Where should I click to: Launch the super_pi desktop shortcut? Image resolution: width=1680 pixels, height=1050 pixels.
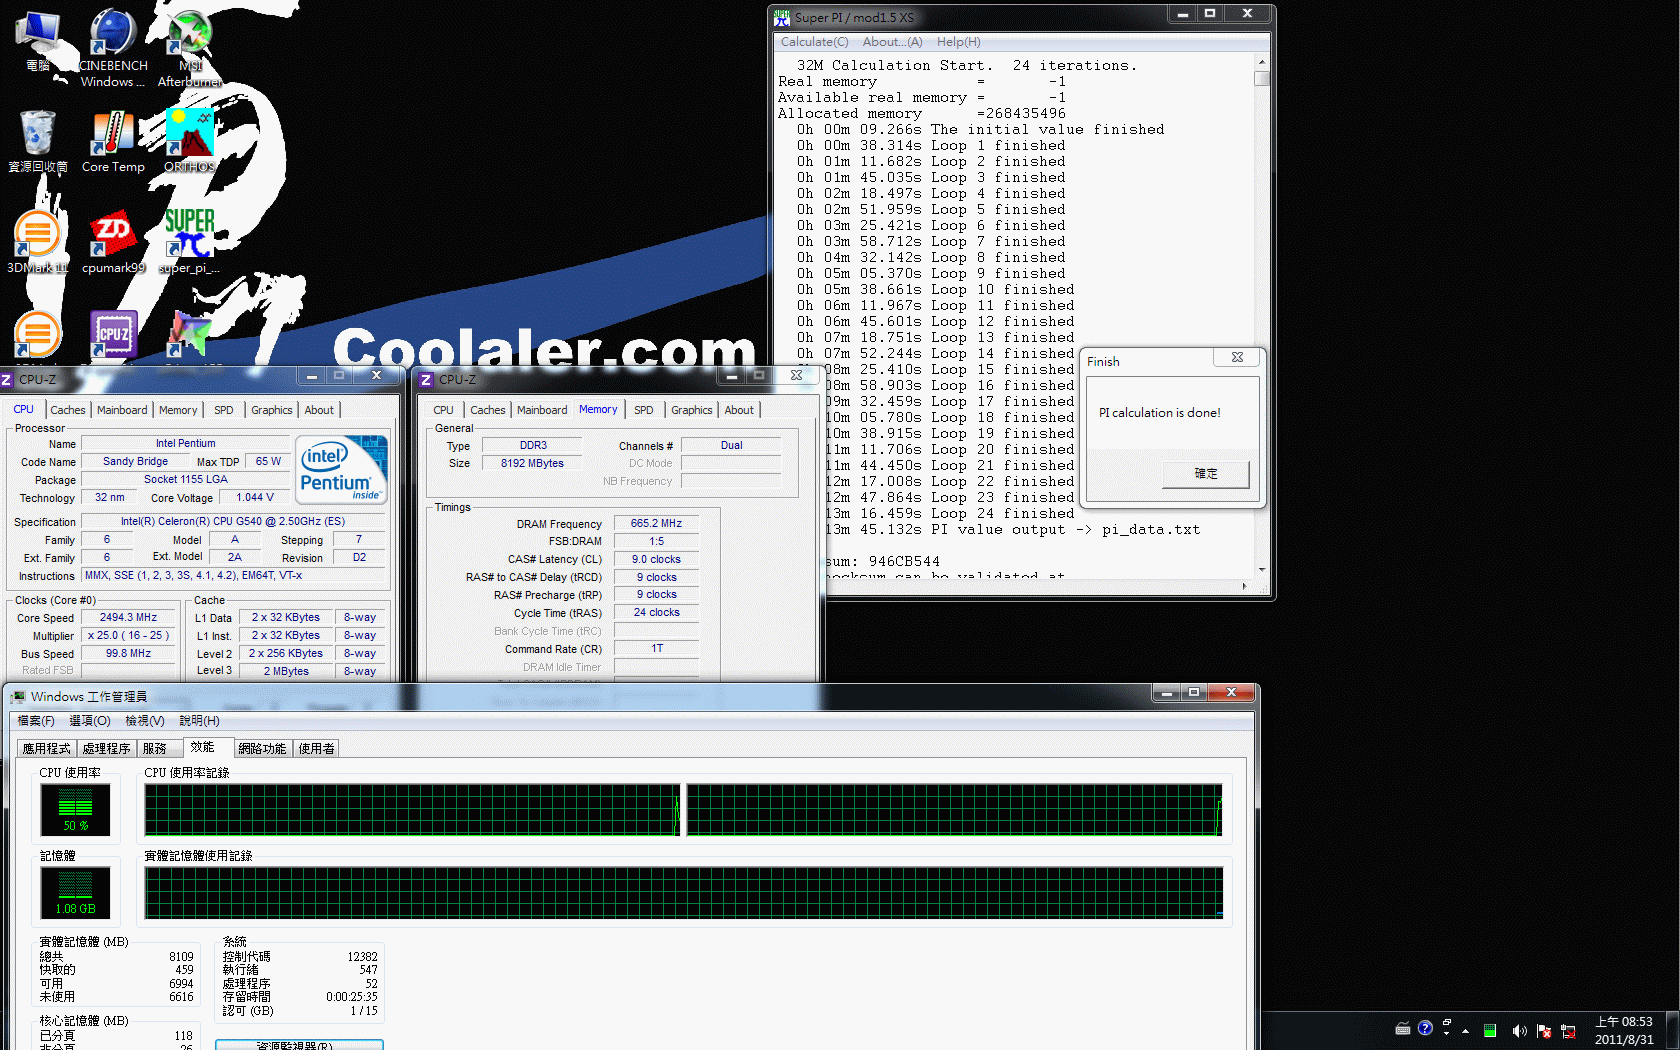click(189, 242)
